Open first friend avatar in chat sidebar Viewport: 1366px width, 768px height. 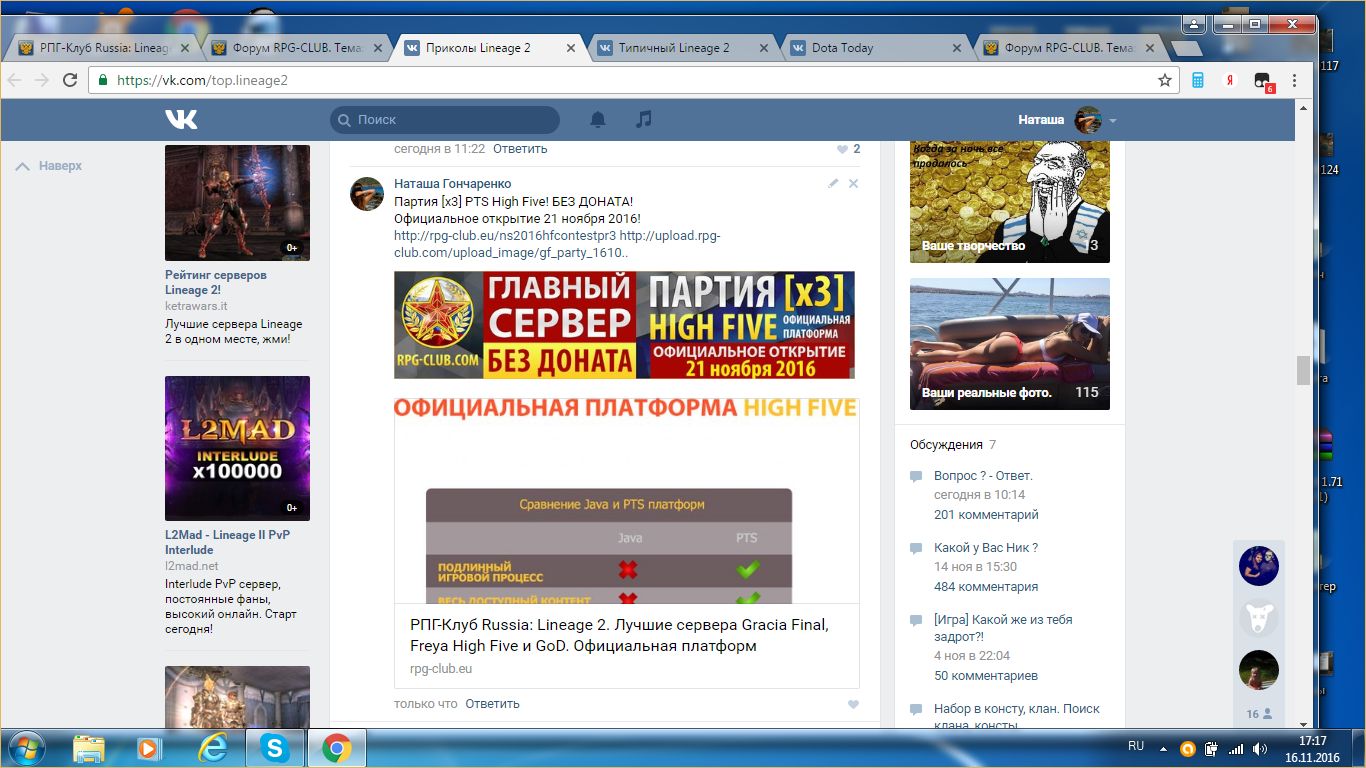click(x=1259, y=566)
